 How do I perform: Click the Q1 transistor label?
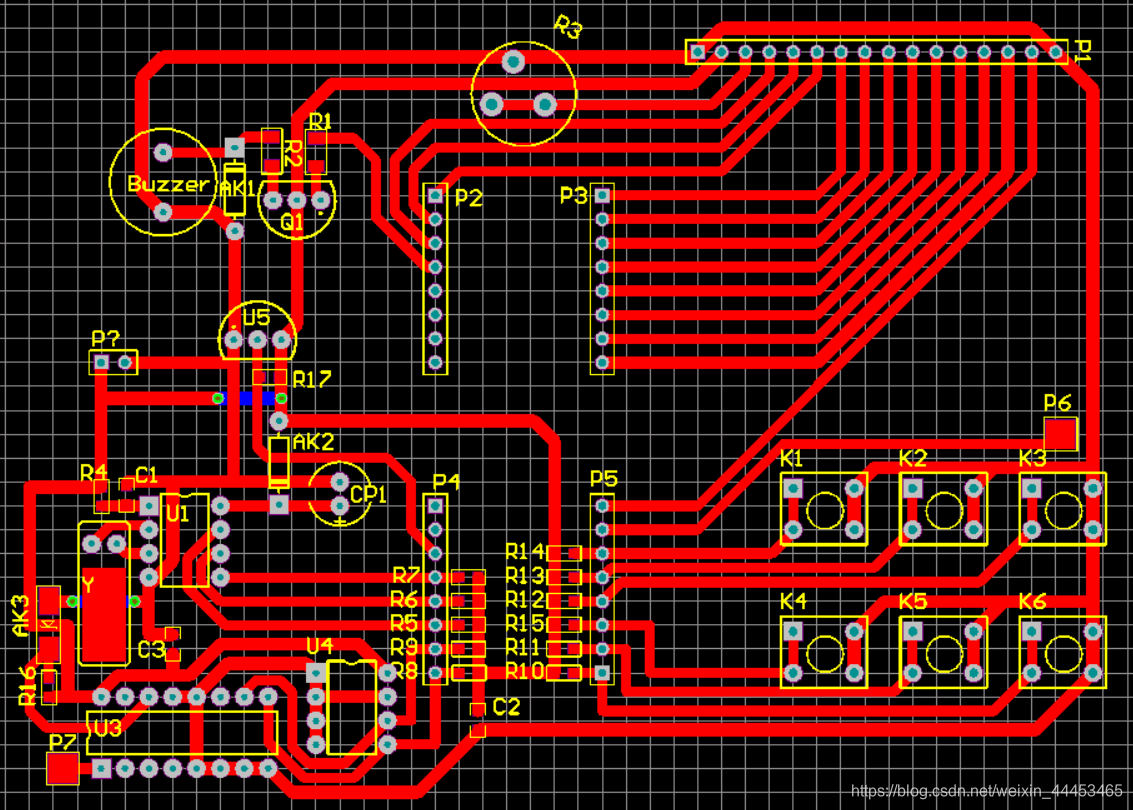coord(291,222)
